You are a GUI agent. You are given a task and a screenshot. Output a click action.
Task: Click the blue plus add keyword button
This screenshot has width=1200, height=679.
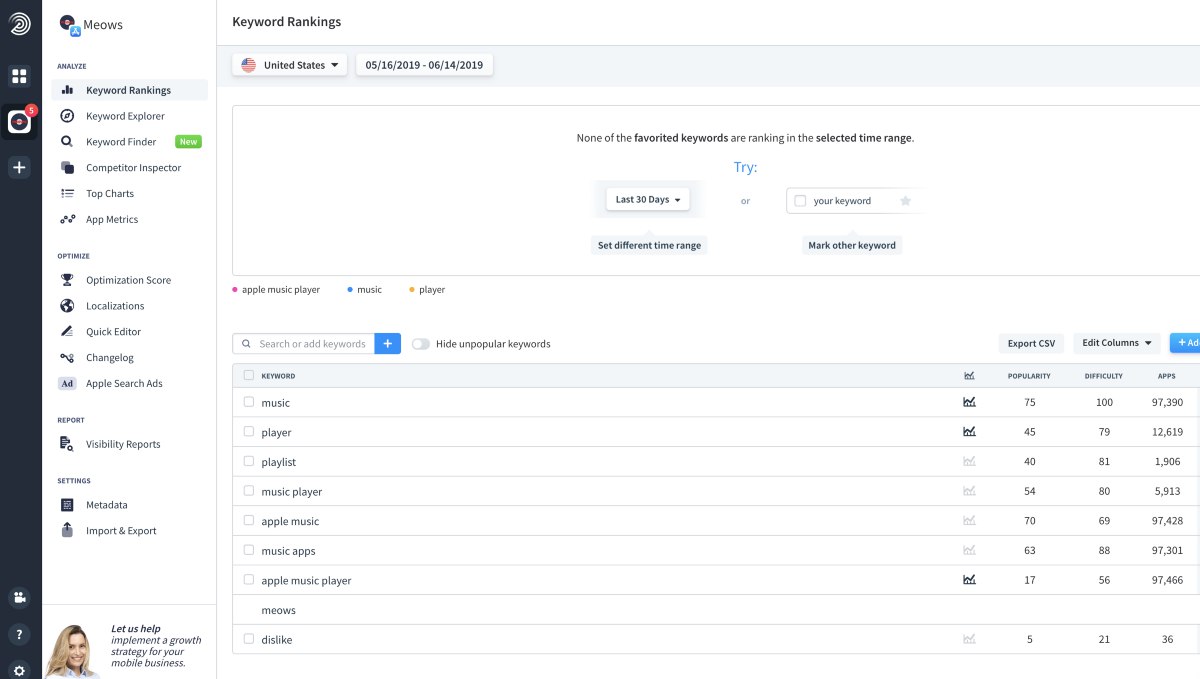pyautogui.click(x=388, y=344)
